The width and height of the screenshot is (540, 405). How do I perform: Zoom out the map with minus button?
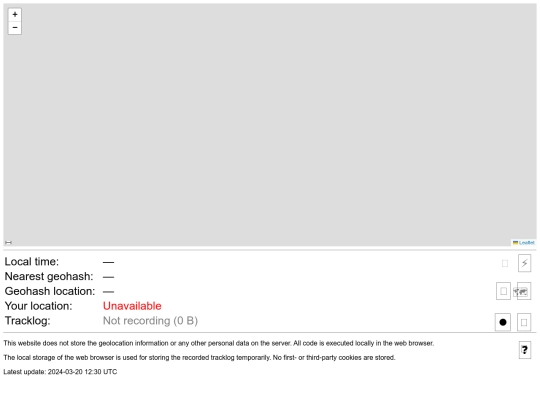(15, 28)
